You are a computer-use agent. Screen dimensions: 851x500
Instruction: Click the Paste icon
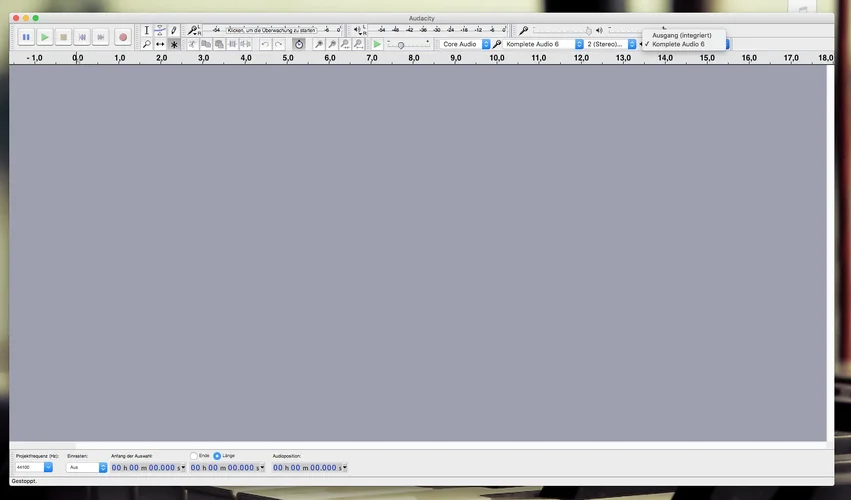(219, 44)
